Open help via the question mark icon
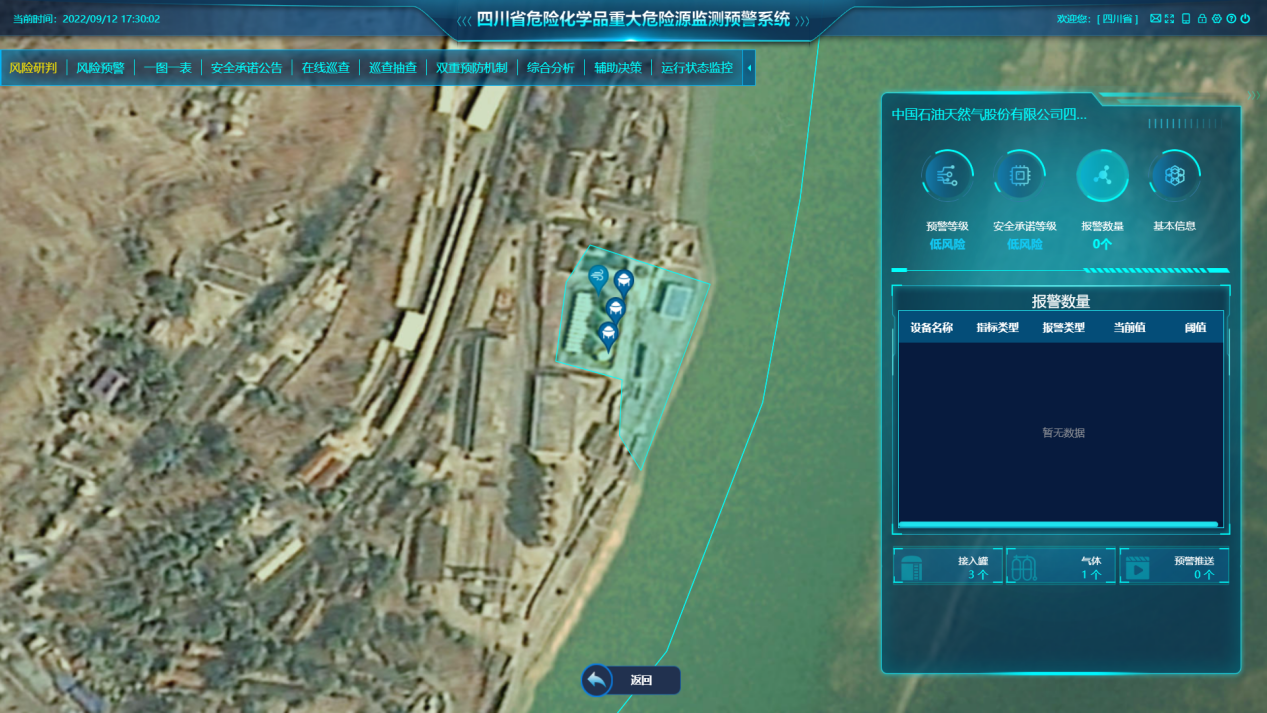Image resolution: width=1267 pixels, height=713 pixels. pyautogui.click(x=1231, y=19)
